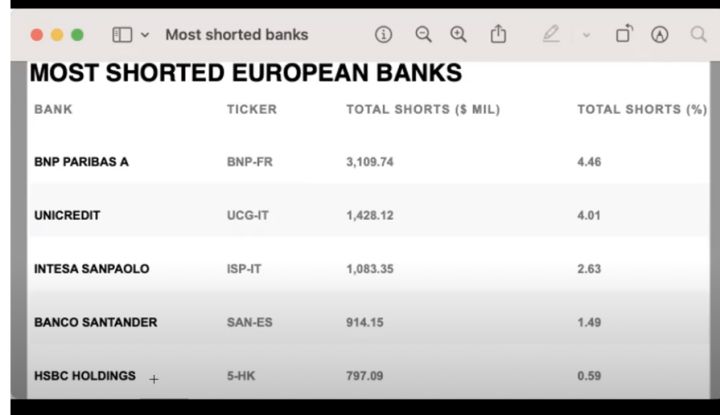
Task: Open the document info inspector
Action: [x=383, y=34]
